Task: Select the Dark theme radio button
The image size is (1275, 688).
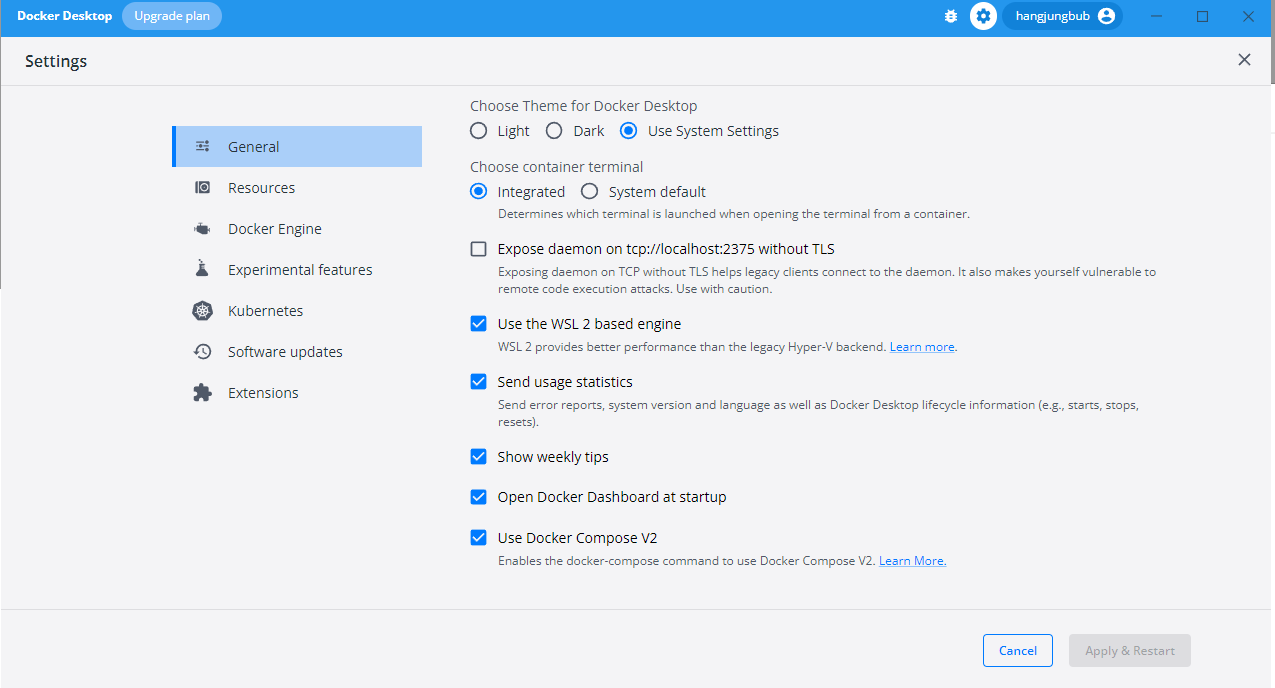Action: click(x=554, y=130)
